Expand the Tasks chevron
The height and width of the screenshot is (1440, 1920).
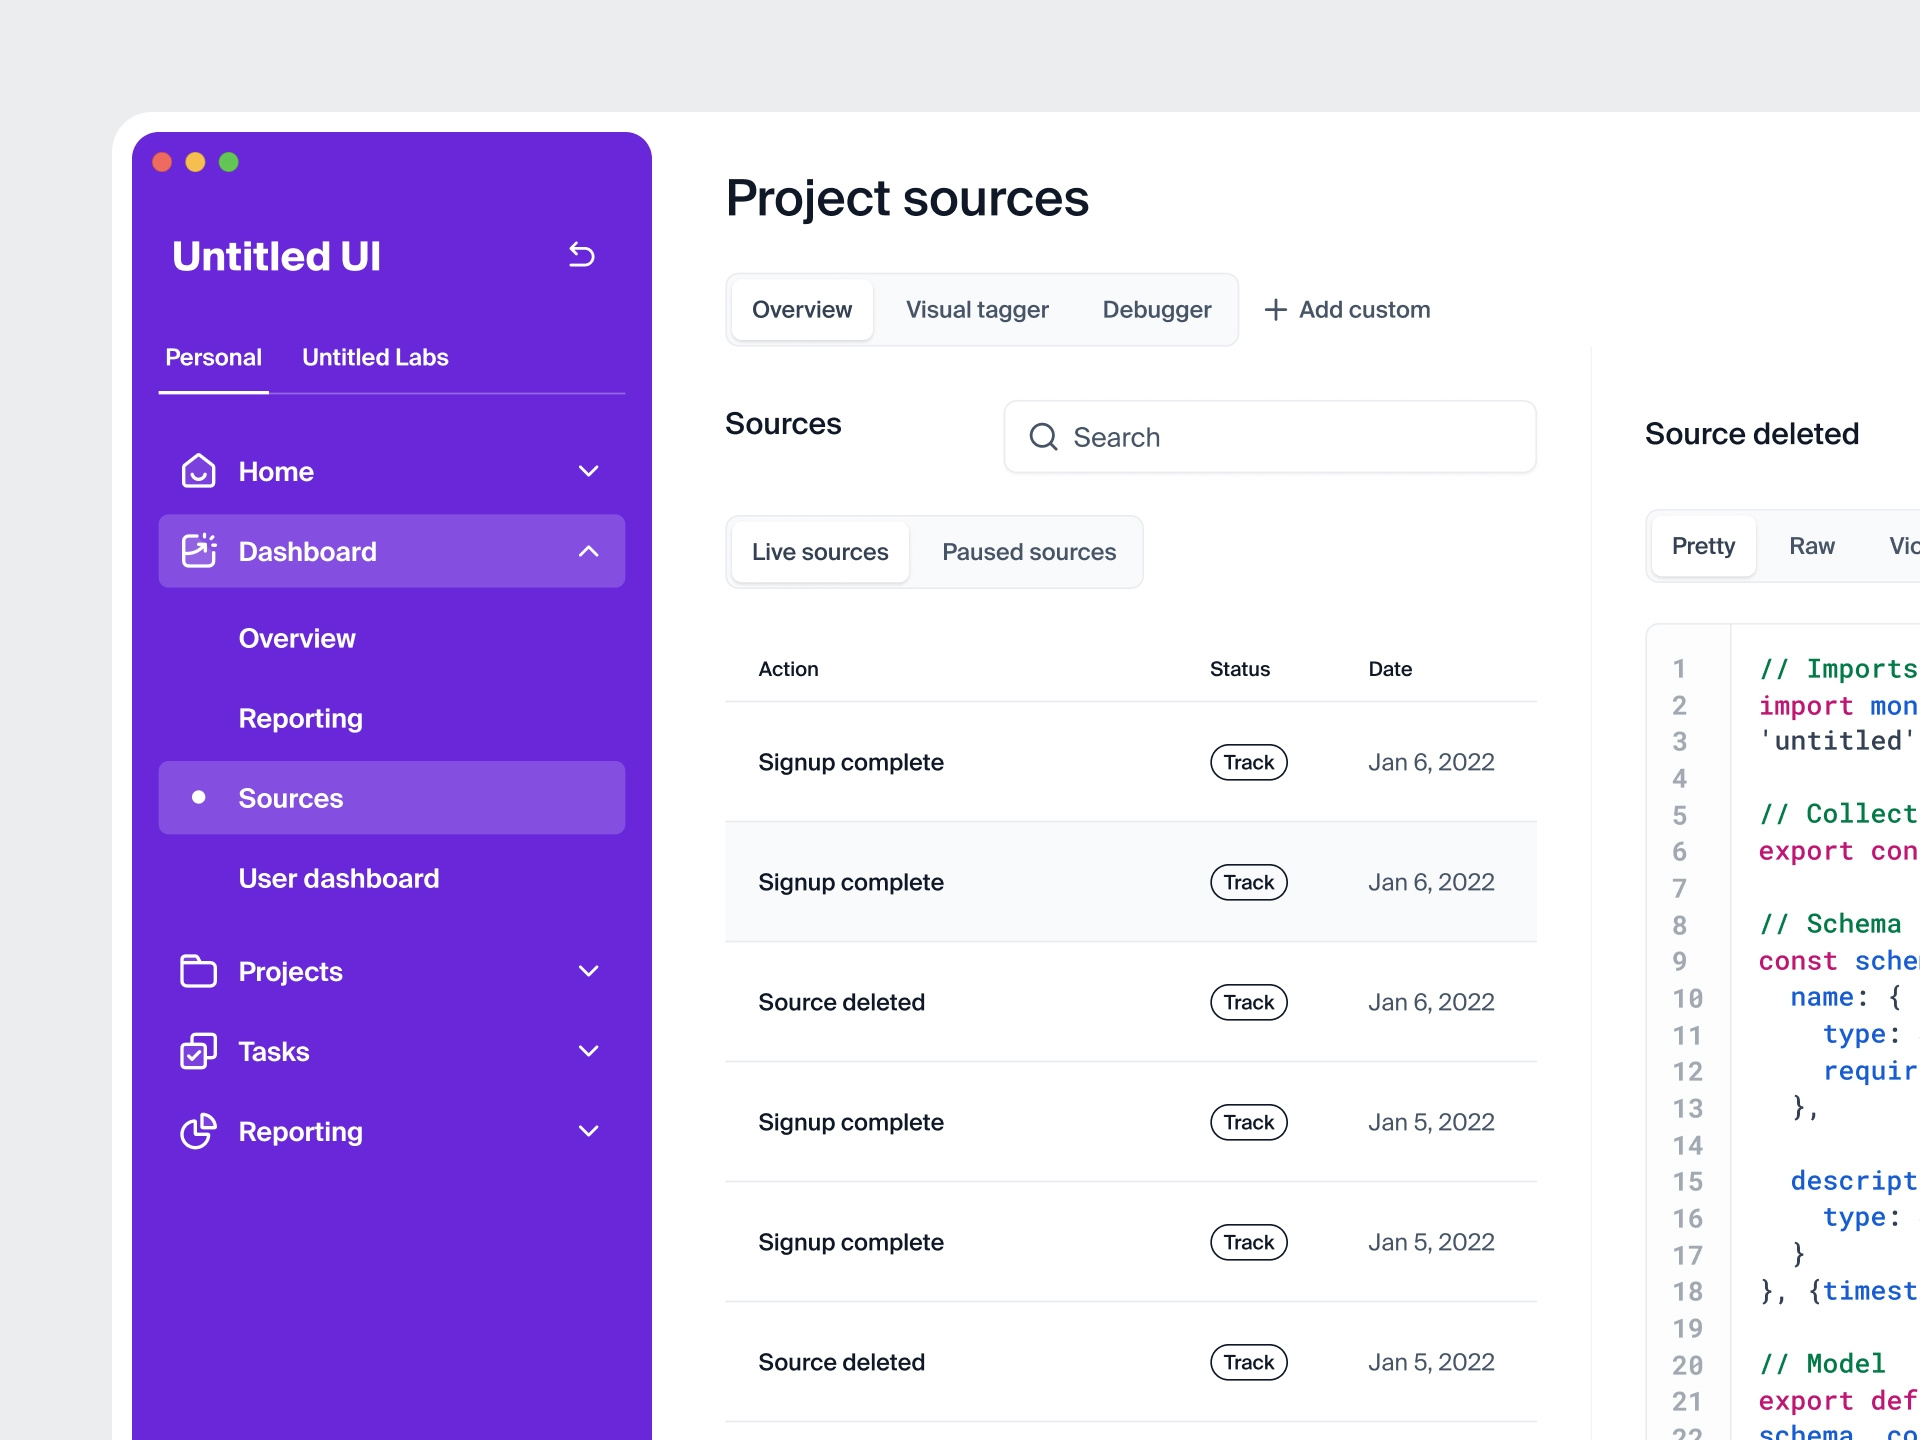[x=589, y=1051]
